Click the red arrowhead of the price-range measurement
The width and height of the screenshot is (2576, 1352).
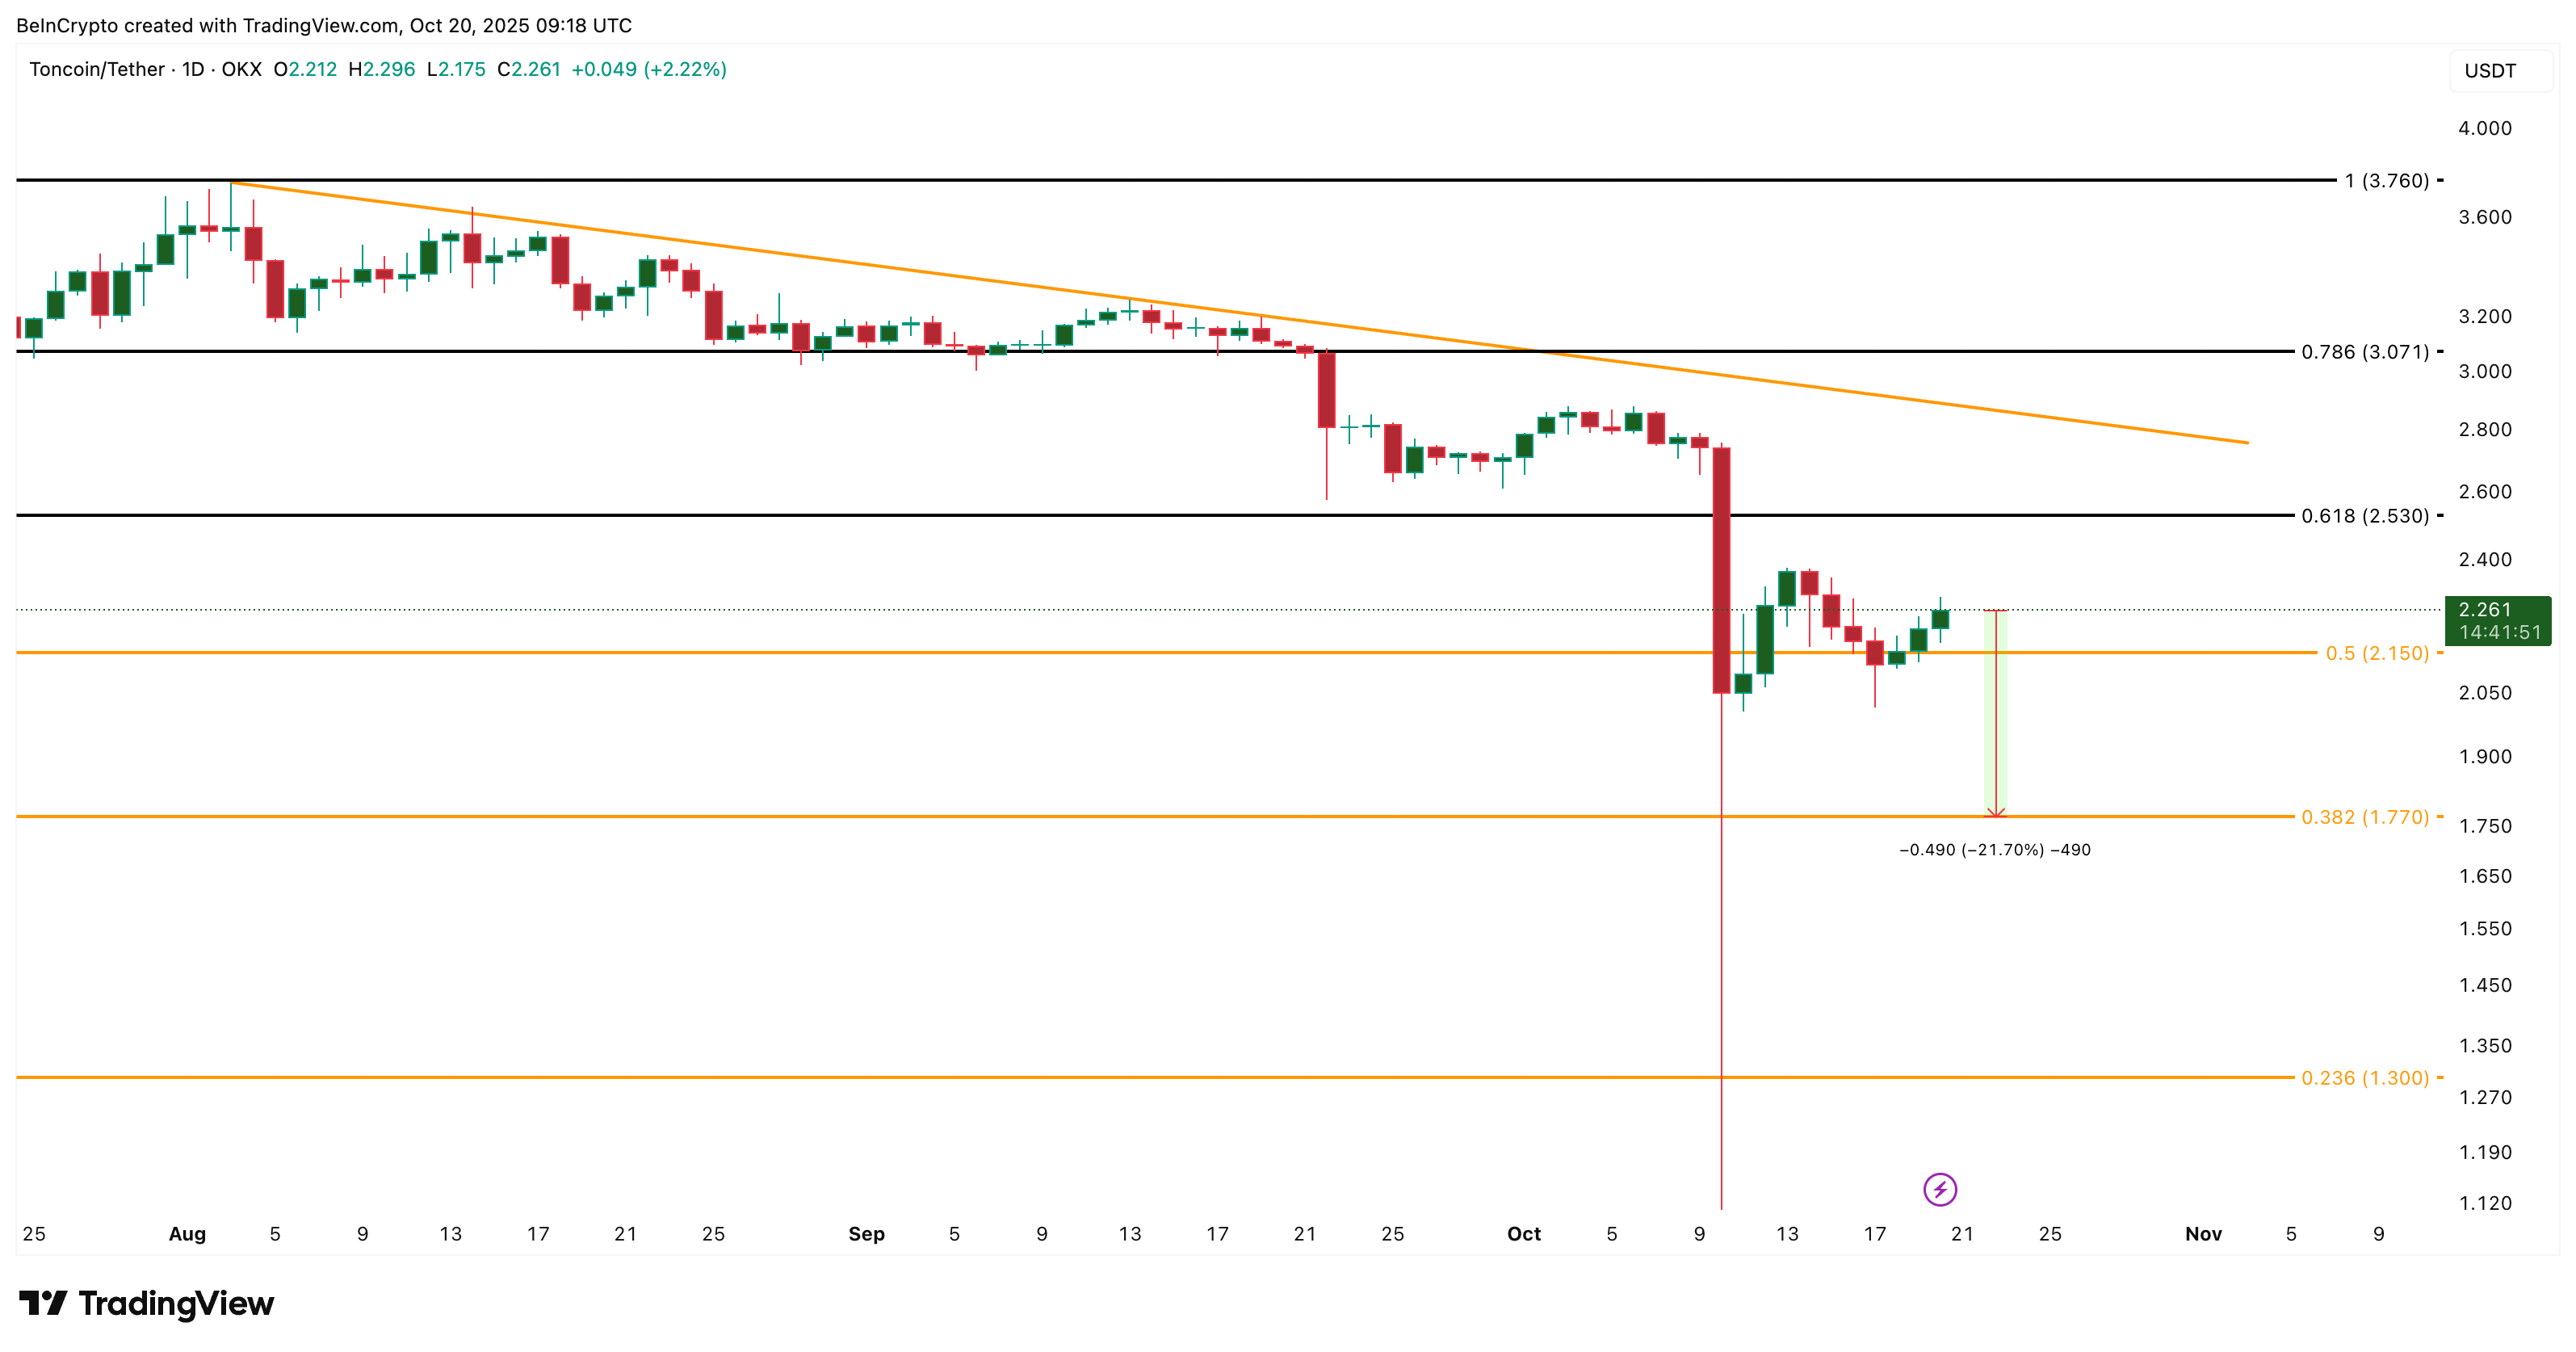click(1995, 811)
